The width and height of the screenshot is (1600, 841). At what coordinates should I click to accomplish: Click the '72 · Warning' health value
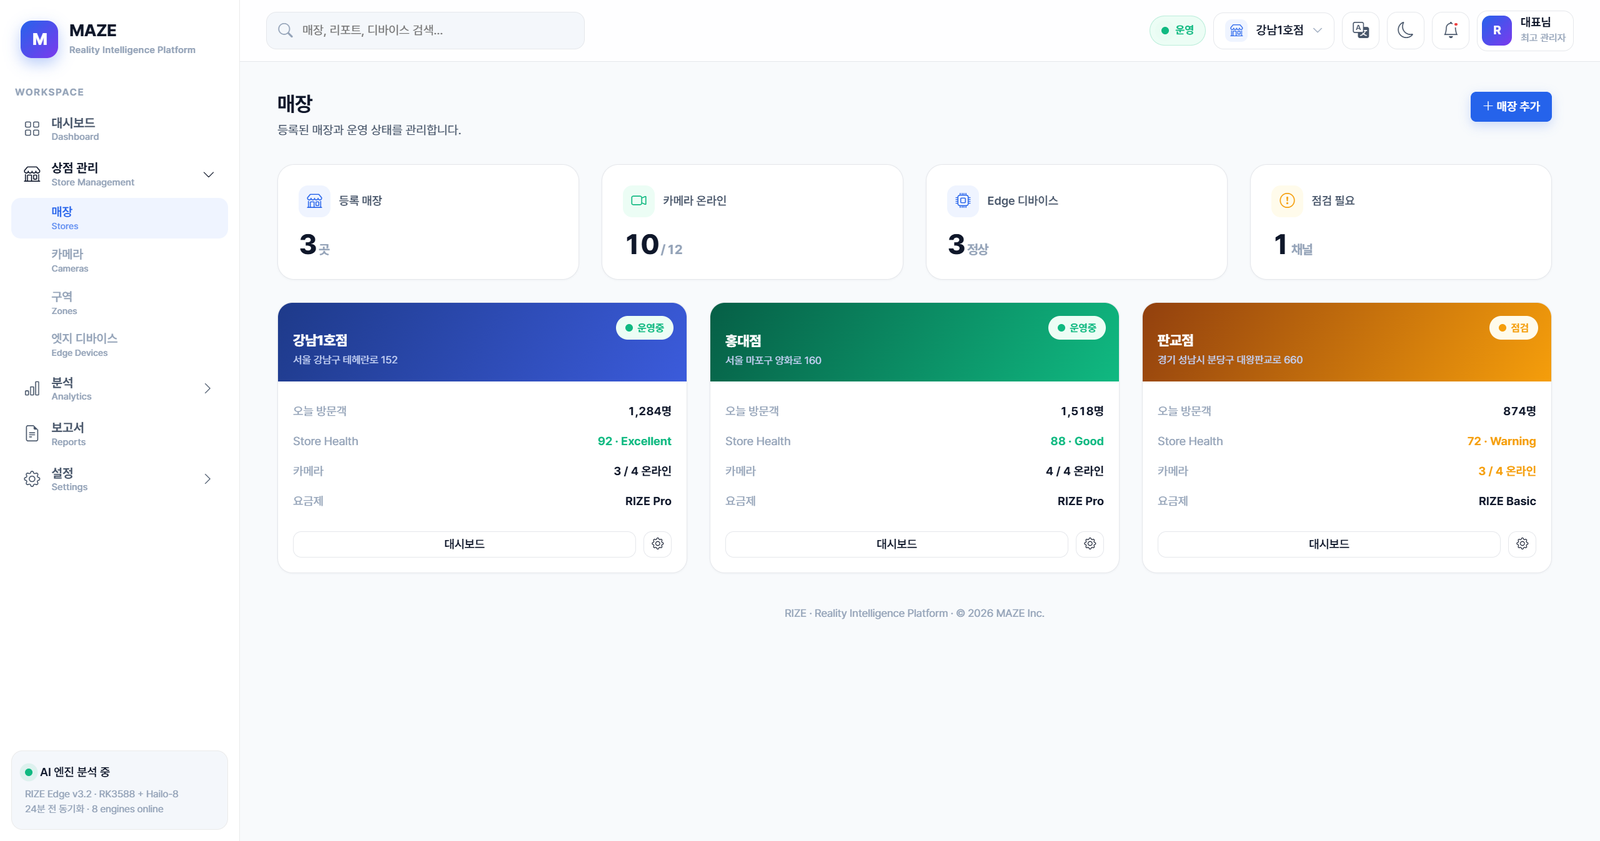pos(1502,441)
